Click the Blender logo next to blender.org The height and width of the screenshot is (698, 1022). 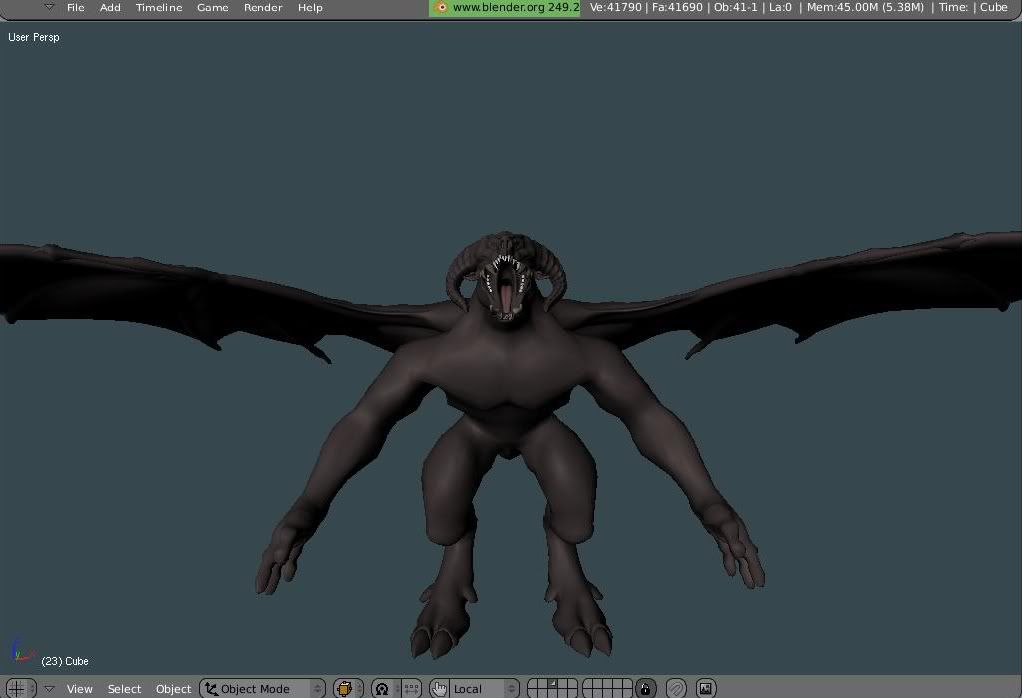point(441,7)
